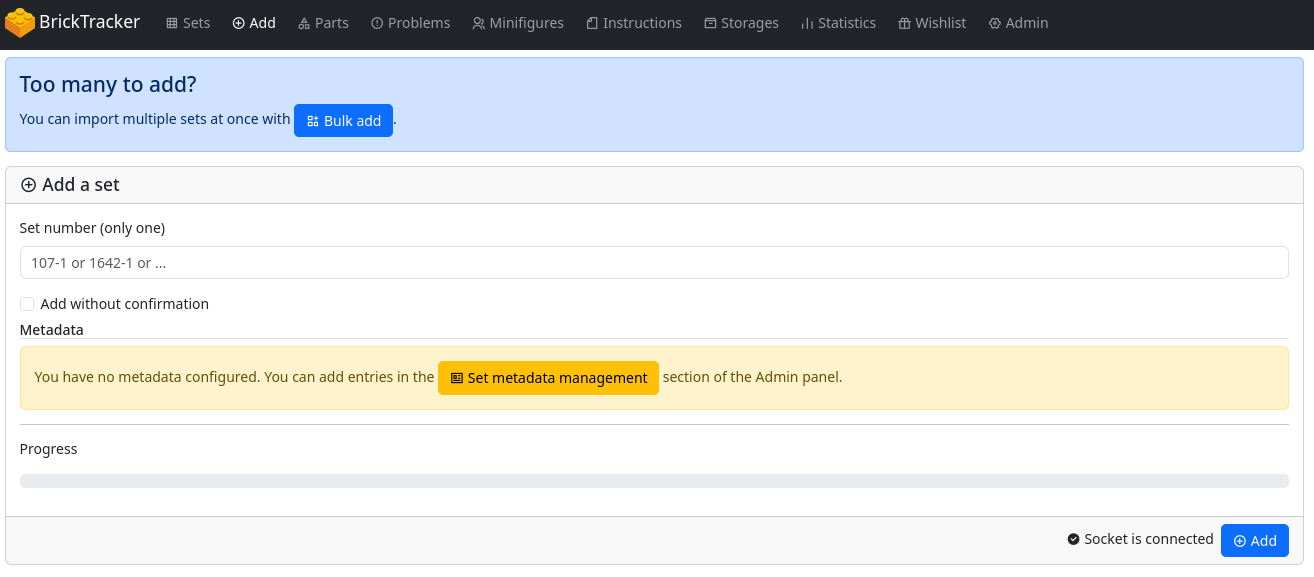Open the Sets page
This screenshot has width=1314, height=577.
point(188,23)
